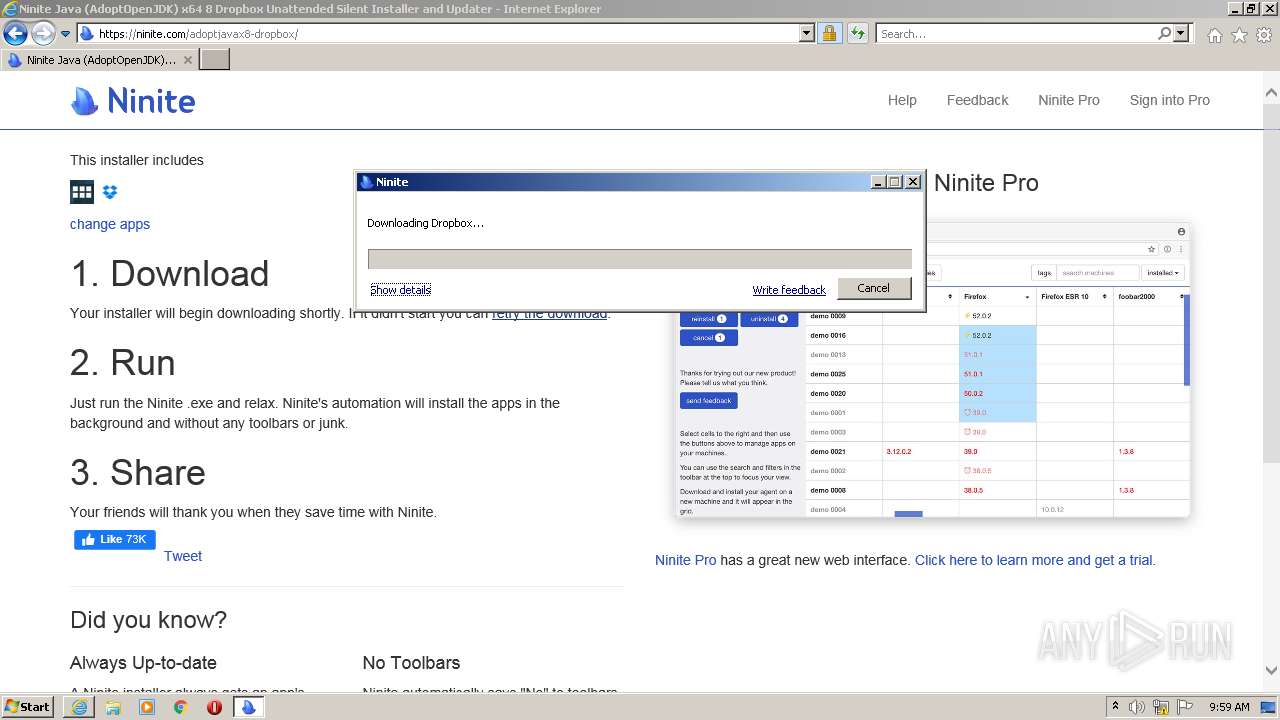Follow the change apps link

coord(110,224)
